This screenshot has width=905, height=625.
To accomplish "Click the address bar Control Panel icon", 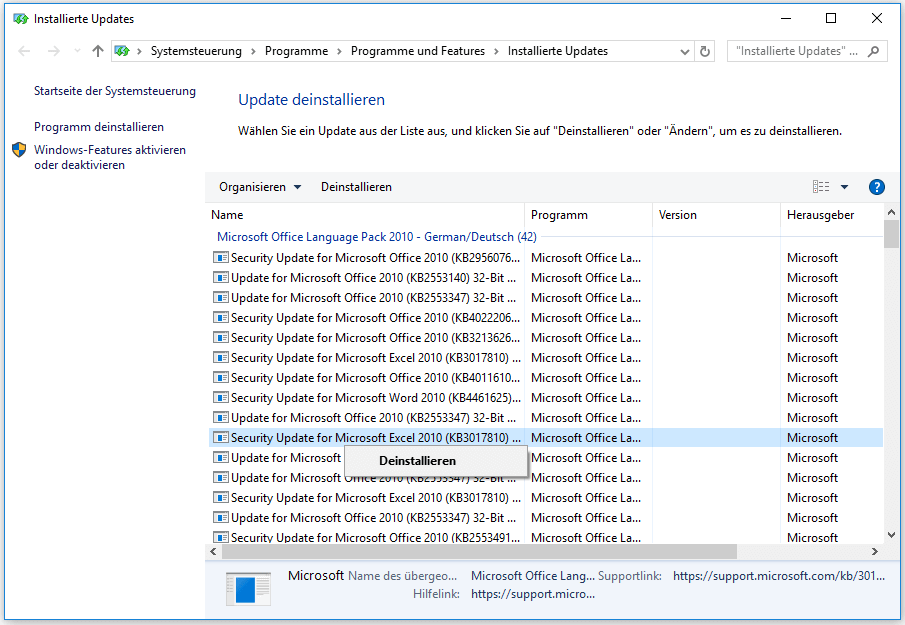I will [x=122, y=51].
